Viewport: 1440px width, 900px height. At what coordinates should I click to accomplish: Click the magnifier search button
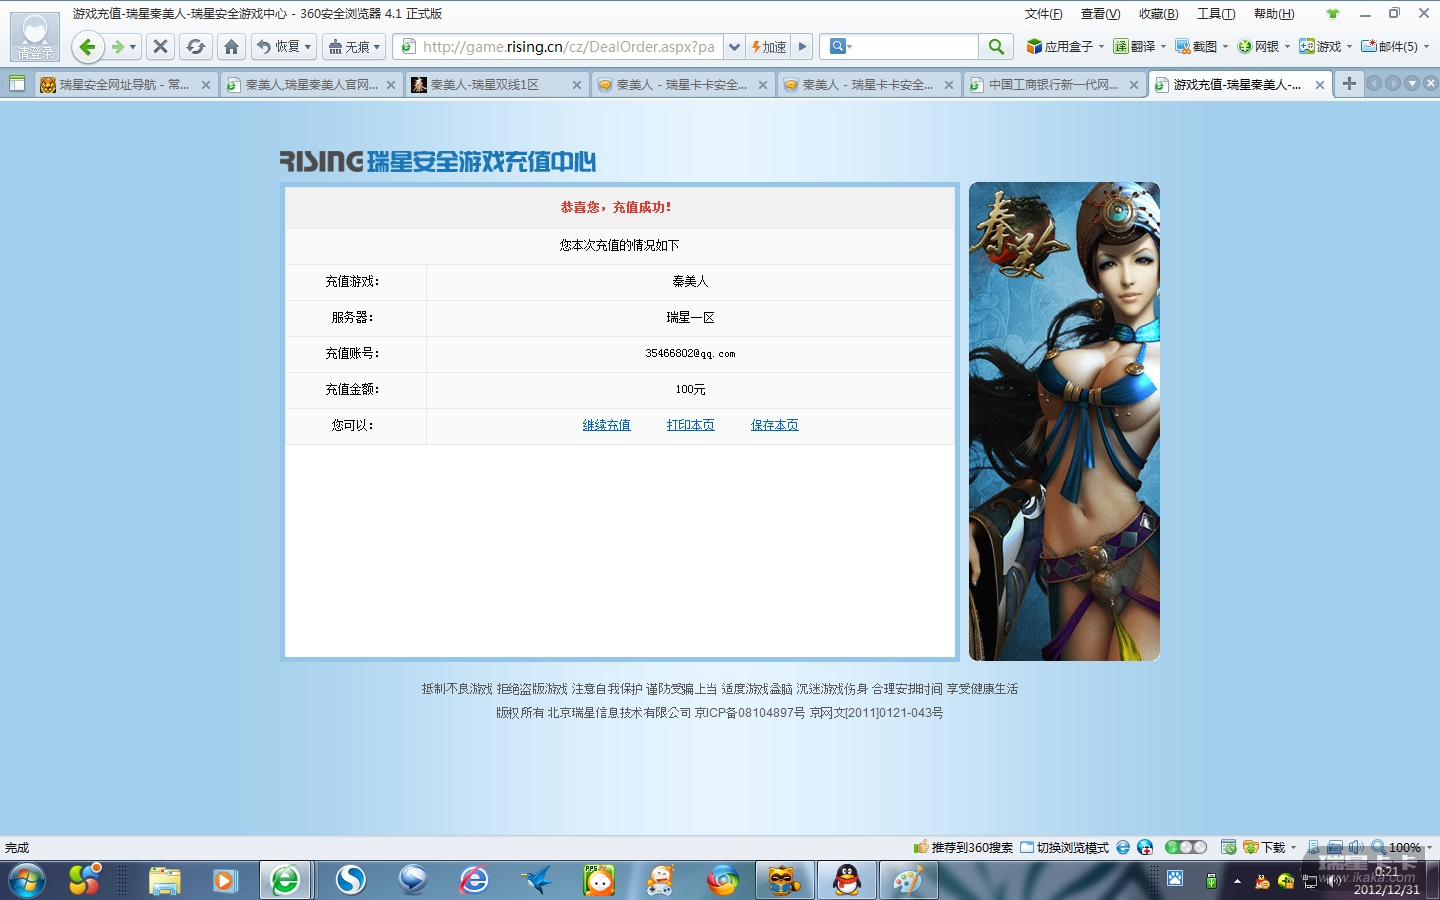coord(996,47)
